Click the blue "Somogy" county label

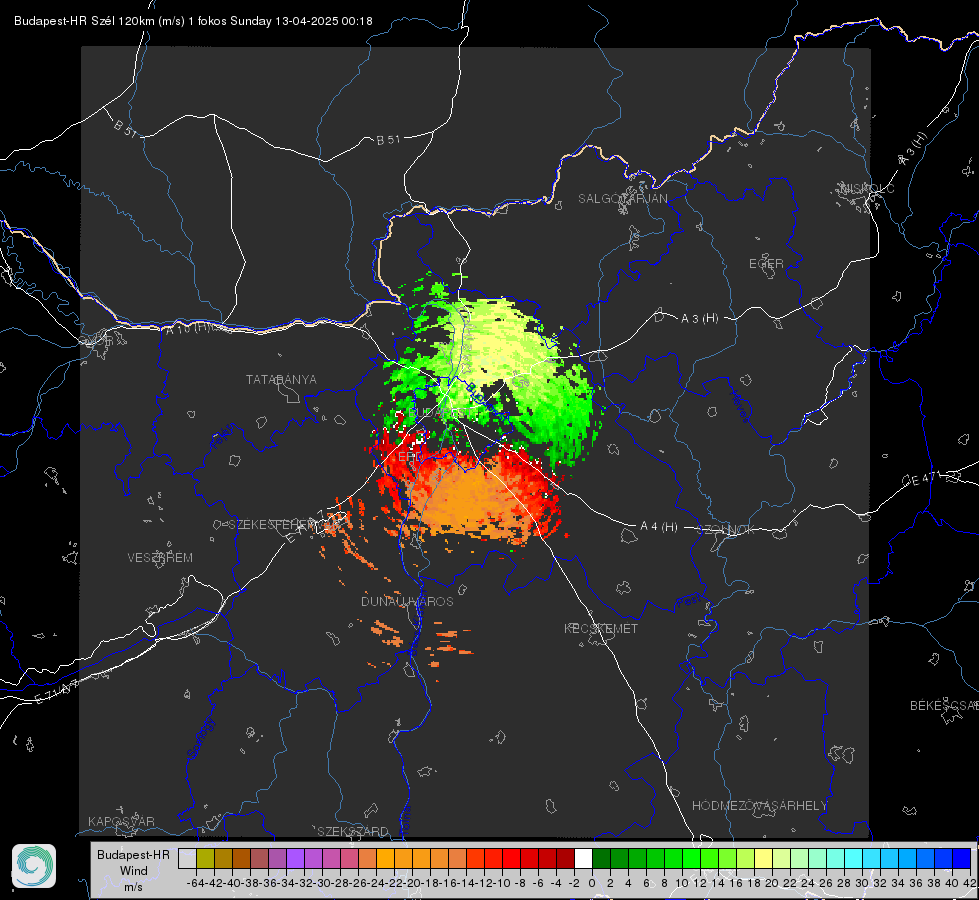[200, 738]
